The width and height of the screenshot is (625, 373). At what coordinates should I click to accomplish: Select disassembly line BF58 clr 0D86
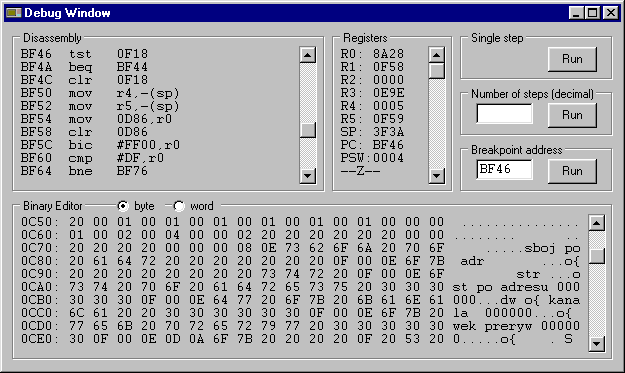point(85,132)
